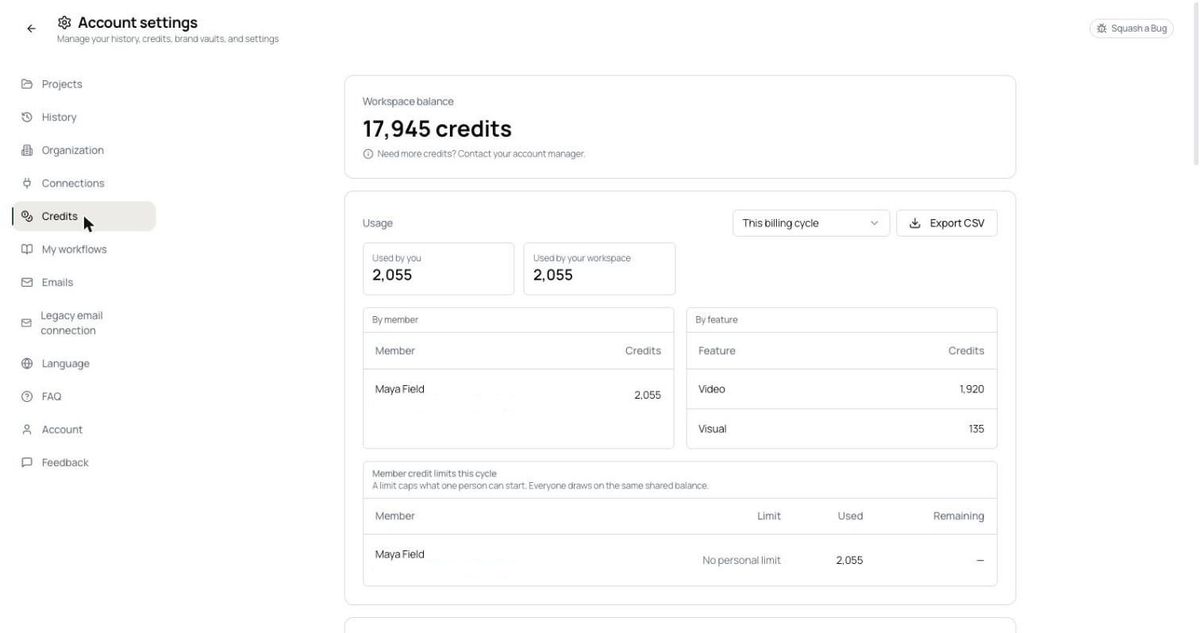Open the Projects menu item
The height and width of the screenshot is (633, 1200).
click(83, 84)
